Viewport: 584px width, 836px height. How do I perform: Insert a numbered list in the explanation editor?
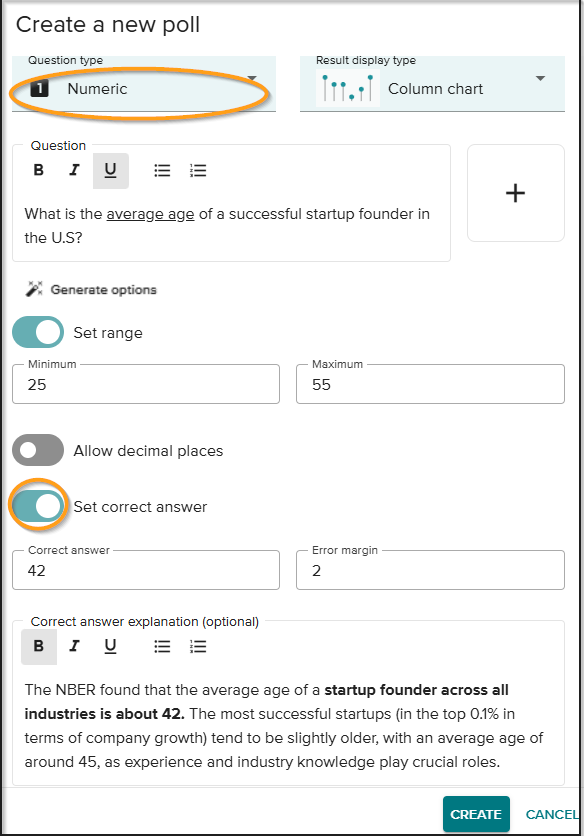tap(198, 646)
